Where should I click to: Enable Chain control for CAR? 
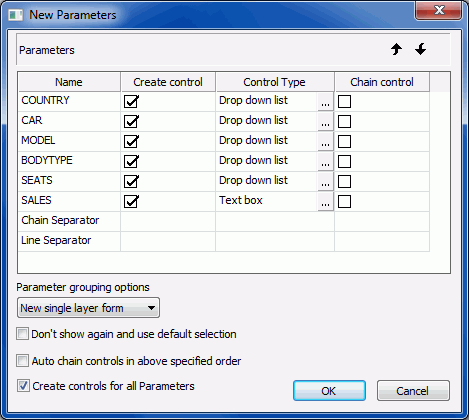point(344,122)
